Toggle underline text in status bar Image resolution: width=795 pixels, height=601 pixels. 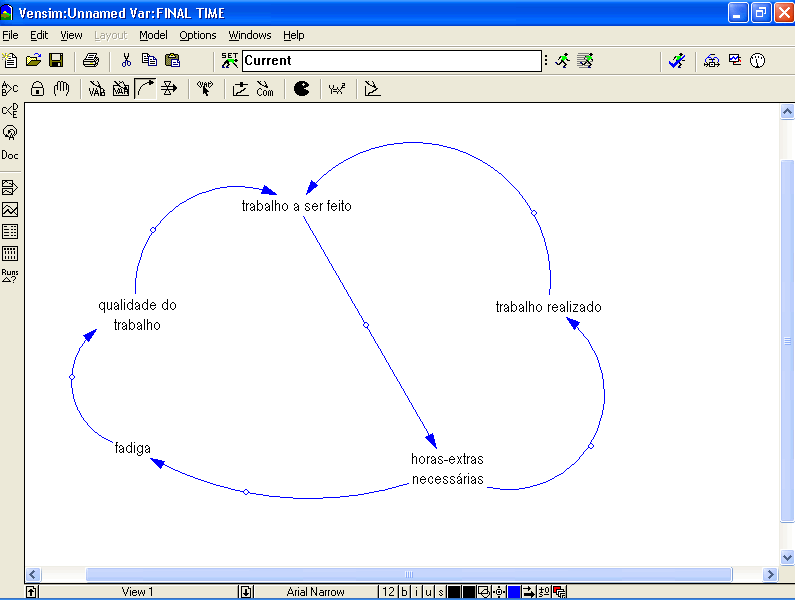(x=428, y=592)
